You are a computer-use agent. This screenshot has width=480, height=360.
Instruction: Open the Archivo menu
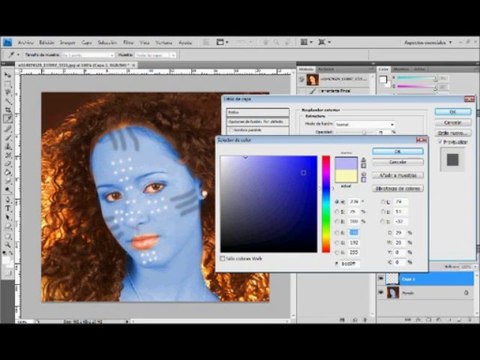click(x=26, y=43)
